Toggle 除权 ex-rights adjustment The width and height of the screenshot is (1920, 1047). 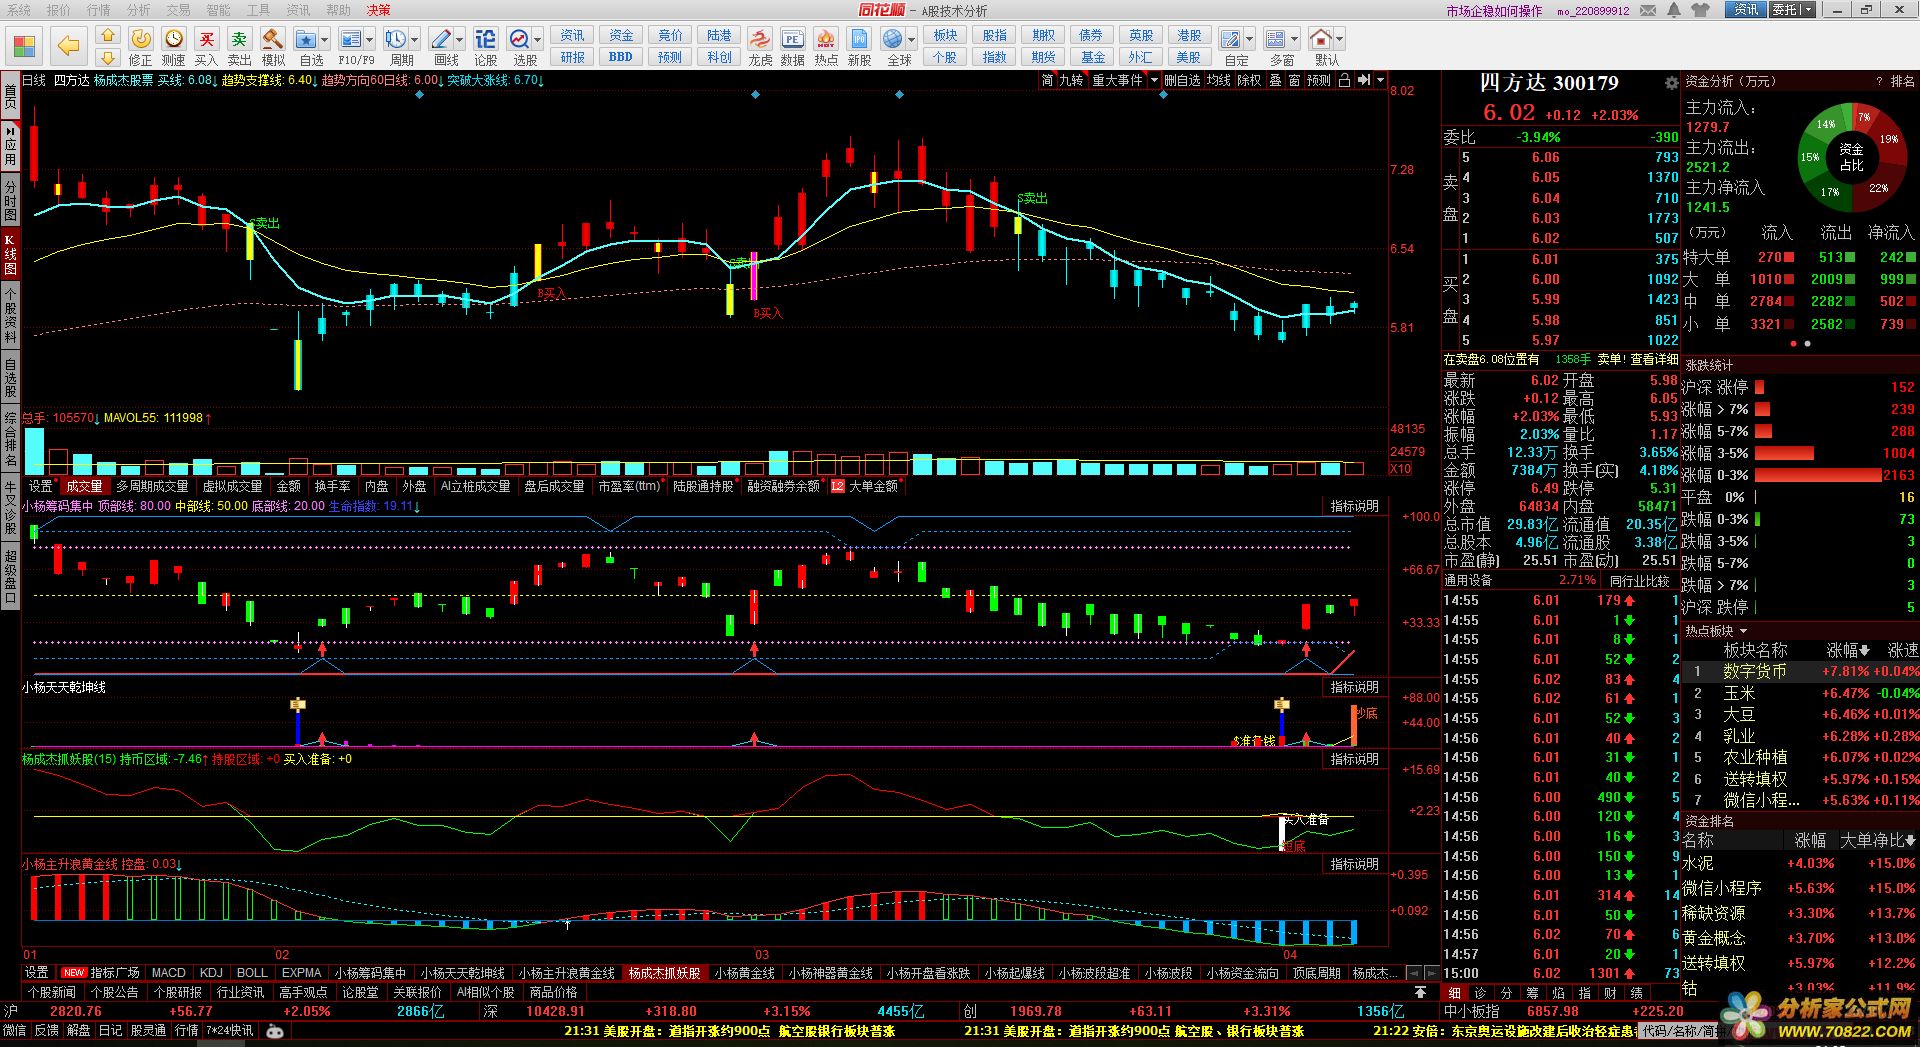point(1249,80)
